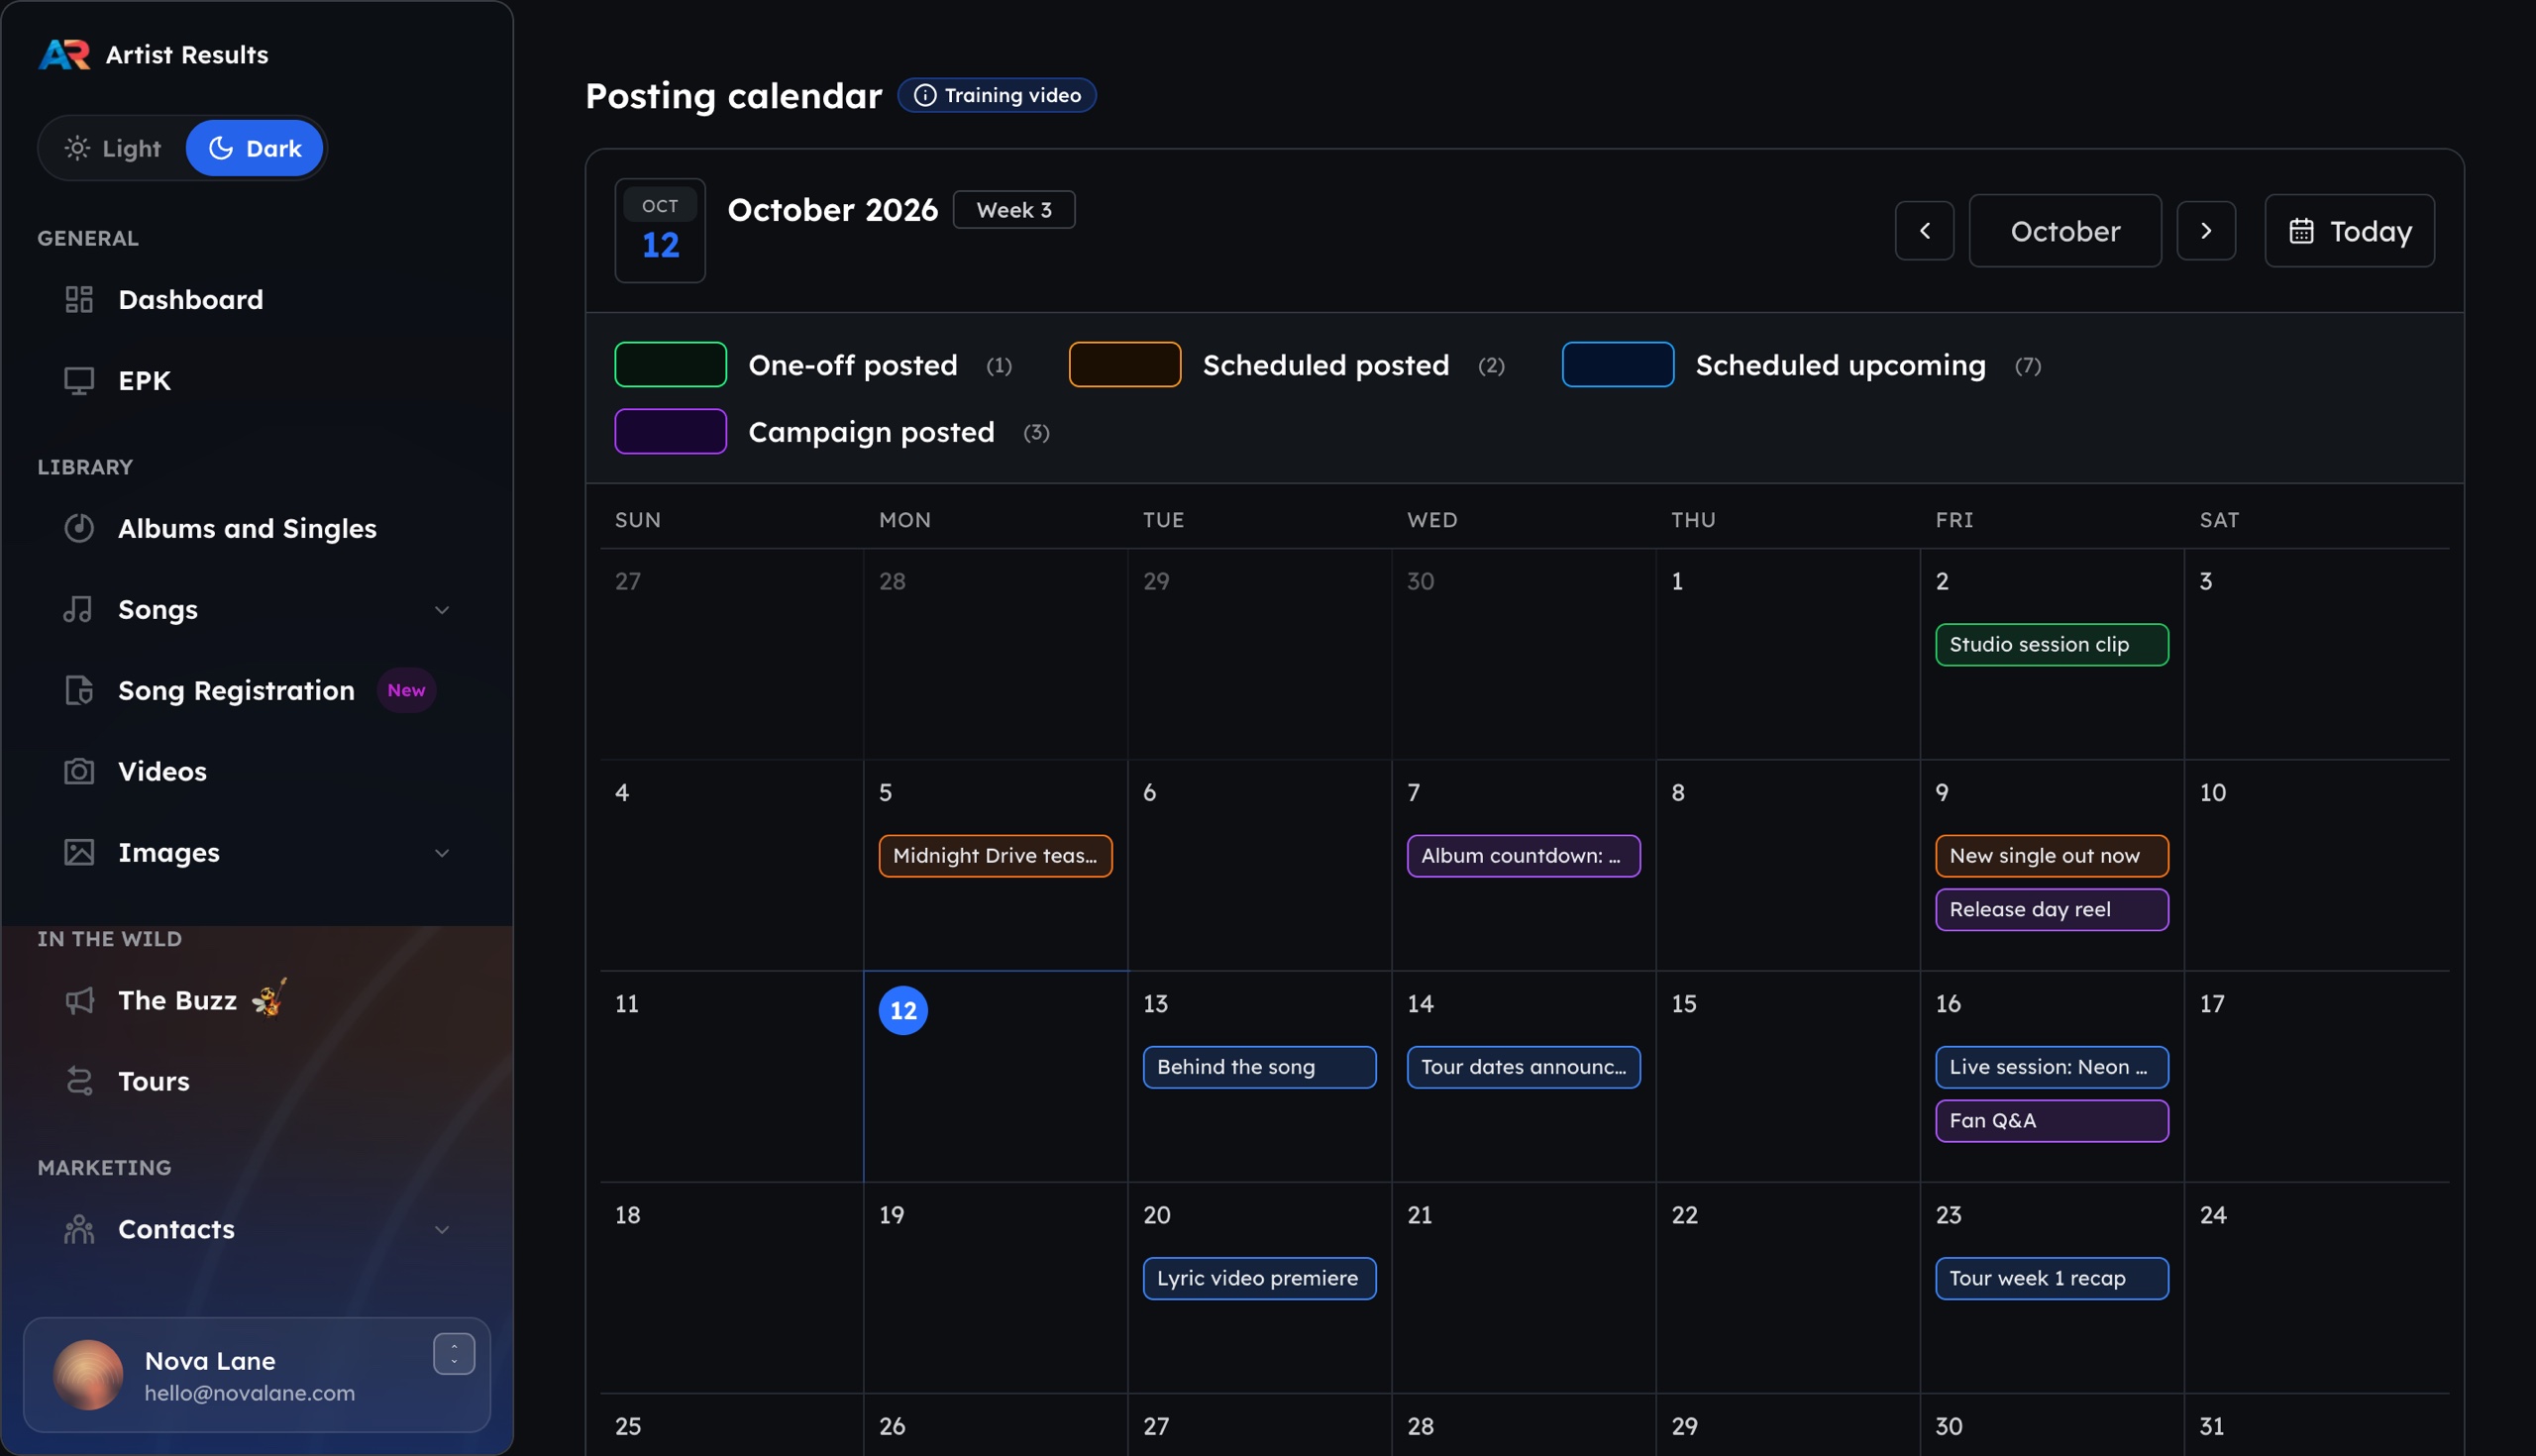Toggle Campaign posted legend filter
This screenshot has height=1456, width=2536.
point(832,432)
